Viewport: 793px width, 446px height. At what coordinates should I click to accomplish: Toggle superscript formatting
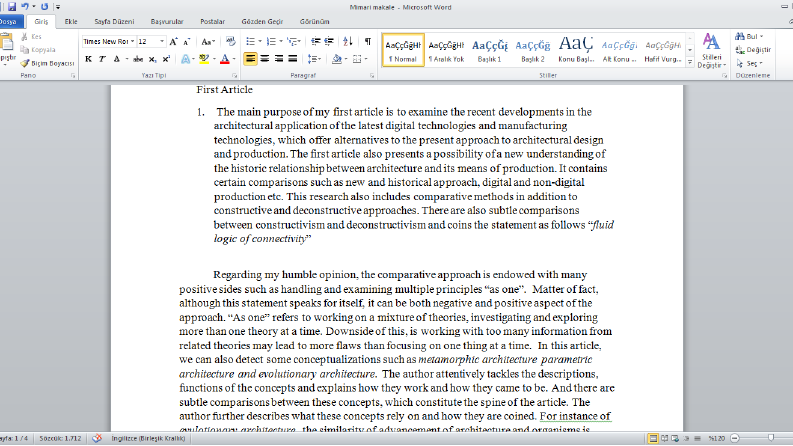[x=166, y=59]
